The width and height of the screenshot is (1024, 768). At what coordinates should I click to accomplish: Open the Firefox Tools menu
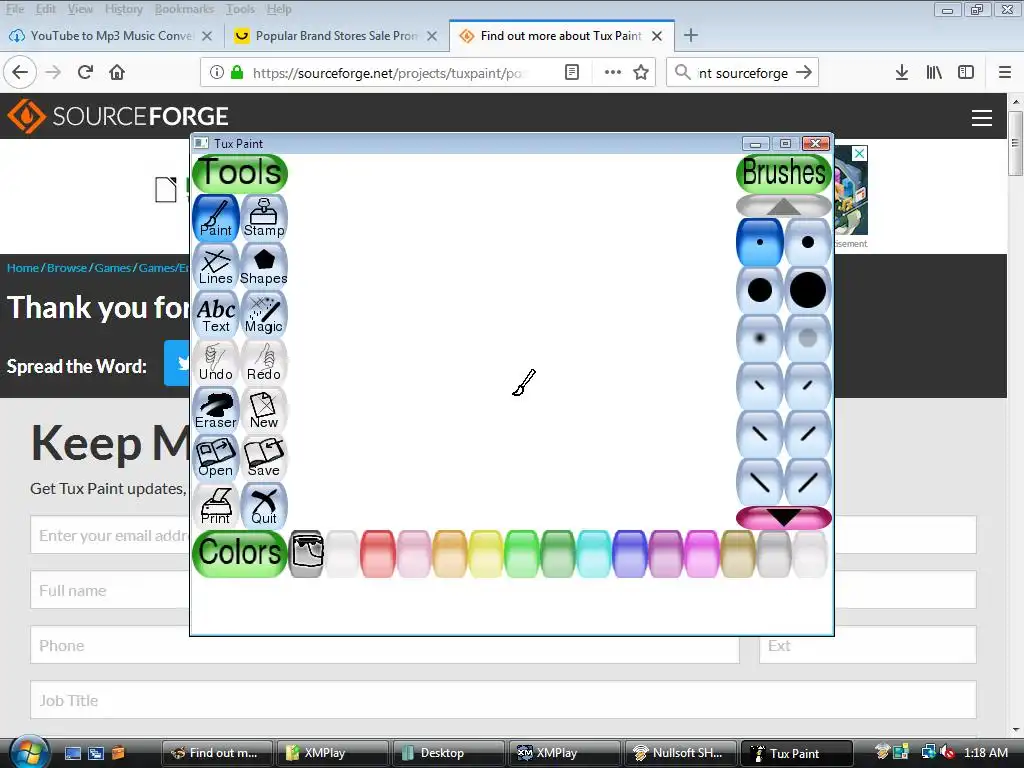(x=240, y=9)
